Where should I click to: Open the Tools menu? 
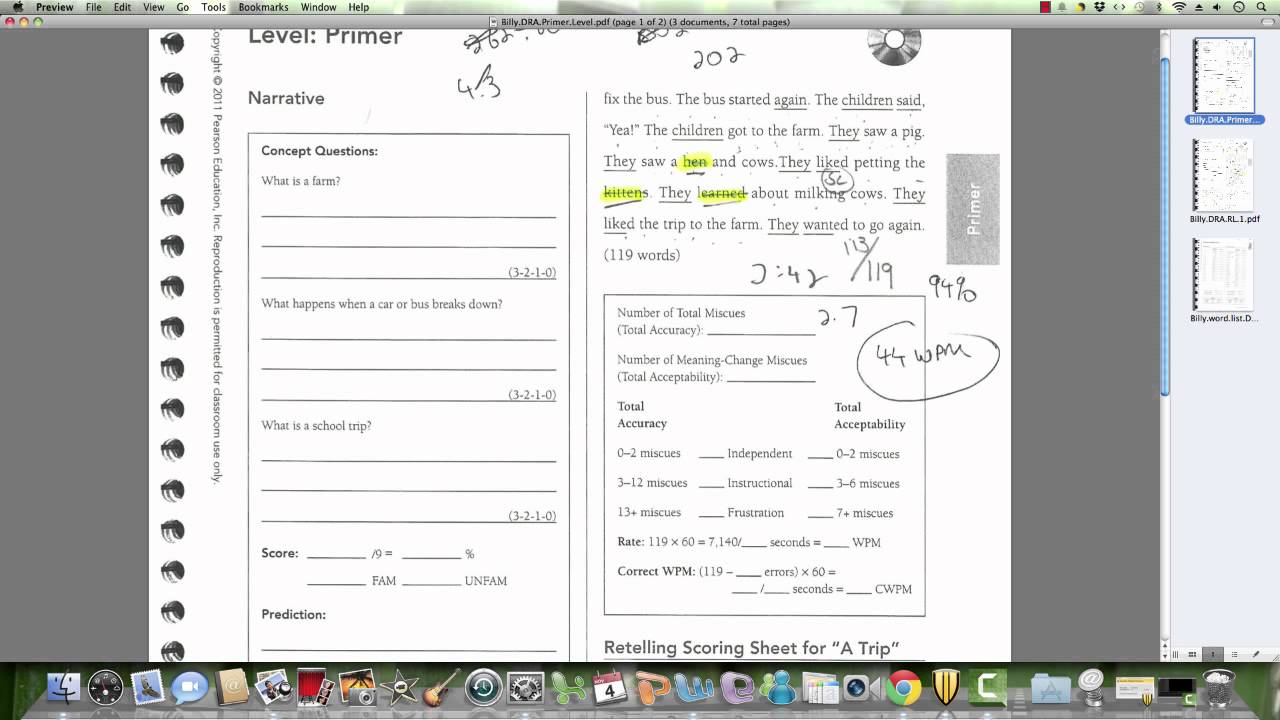coord(213,7)
